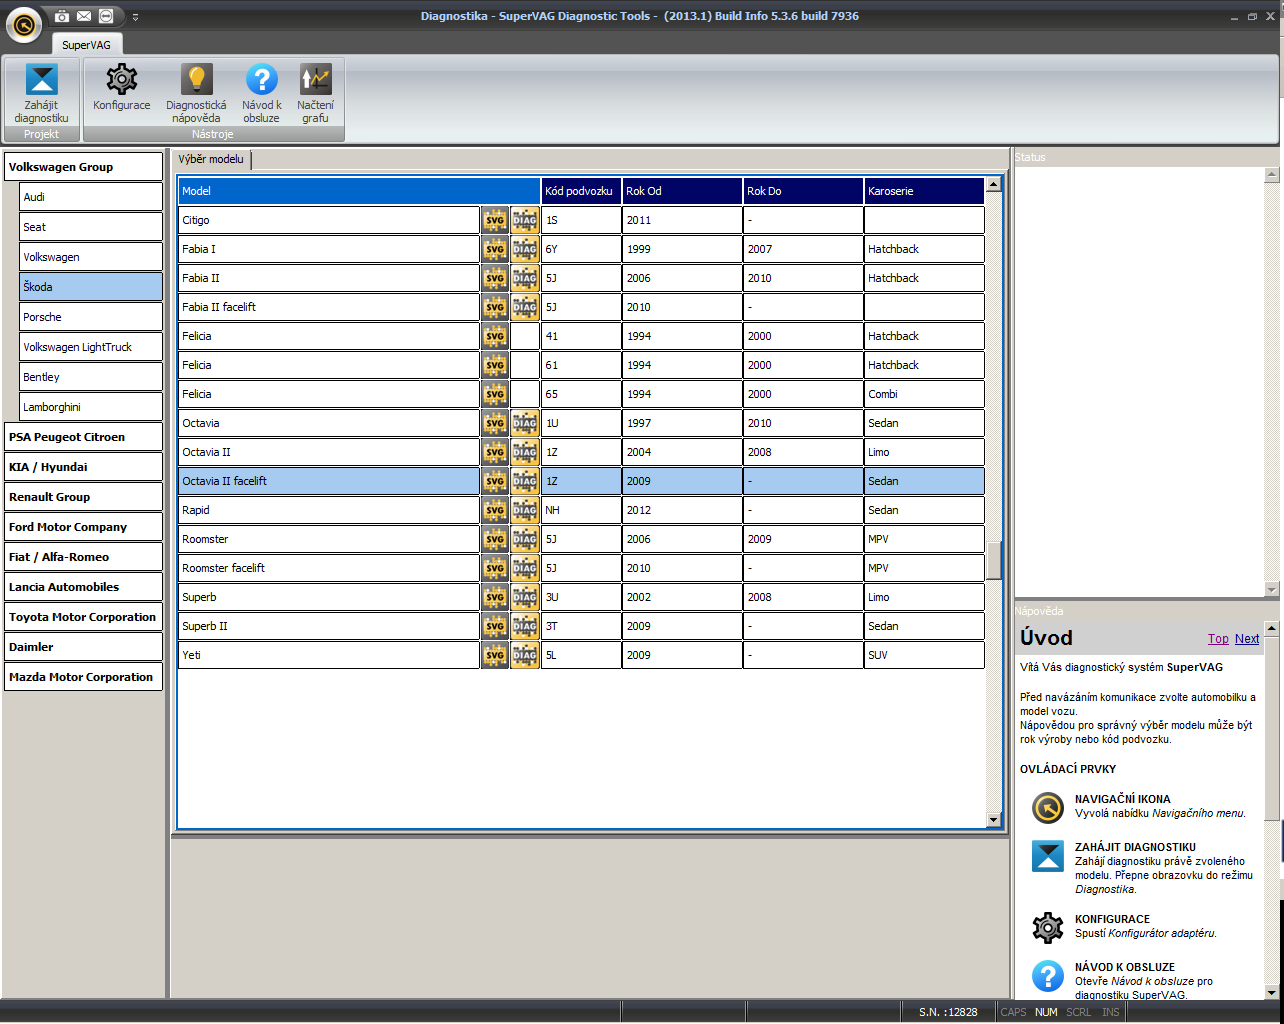Click Status panel scrollbar down arrow
1284x1024 pixels.
click(x=1272, y=589)
